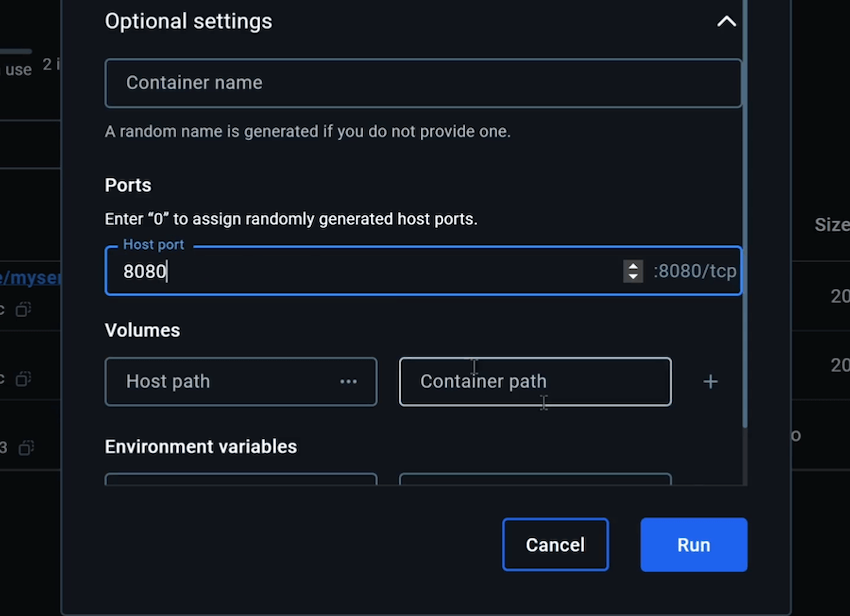Click the :8080/tcp container port label
The image size is (850, 616).
(695, 271)
